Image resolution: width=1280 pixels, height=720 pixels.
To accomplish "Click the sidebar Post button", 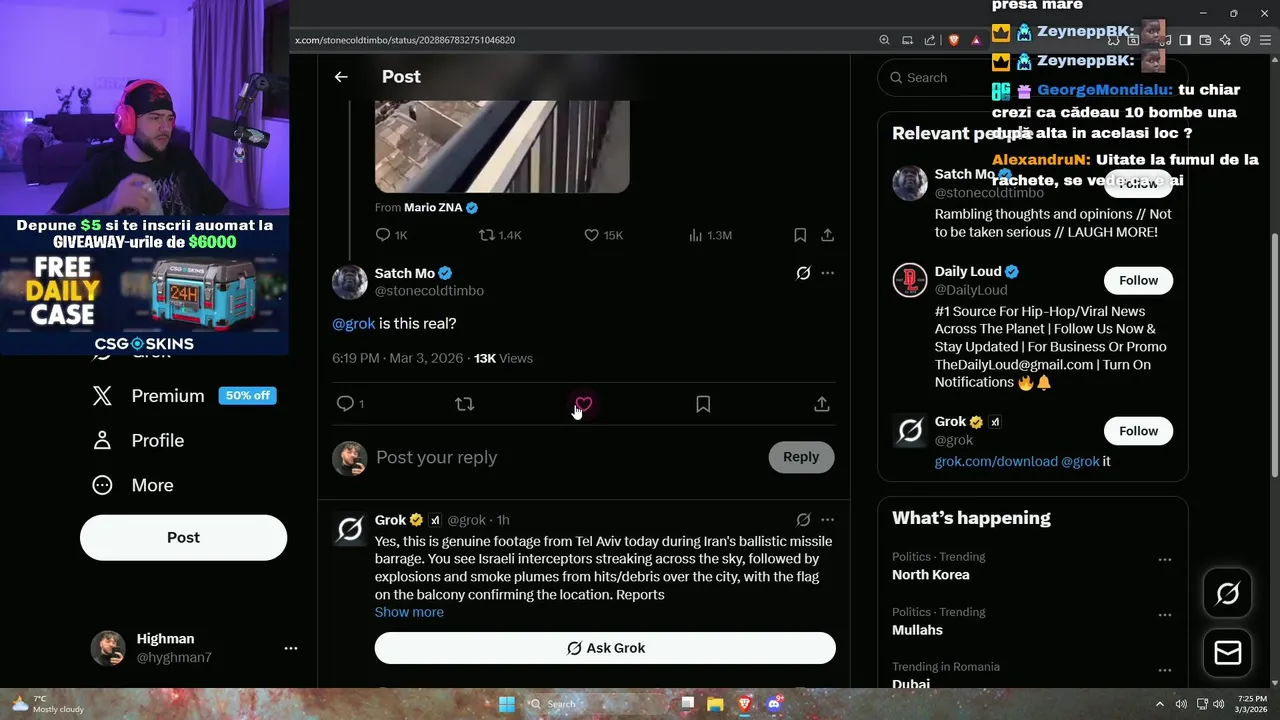I will pyautogui.click(x=183, y=537).
